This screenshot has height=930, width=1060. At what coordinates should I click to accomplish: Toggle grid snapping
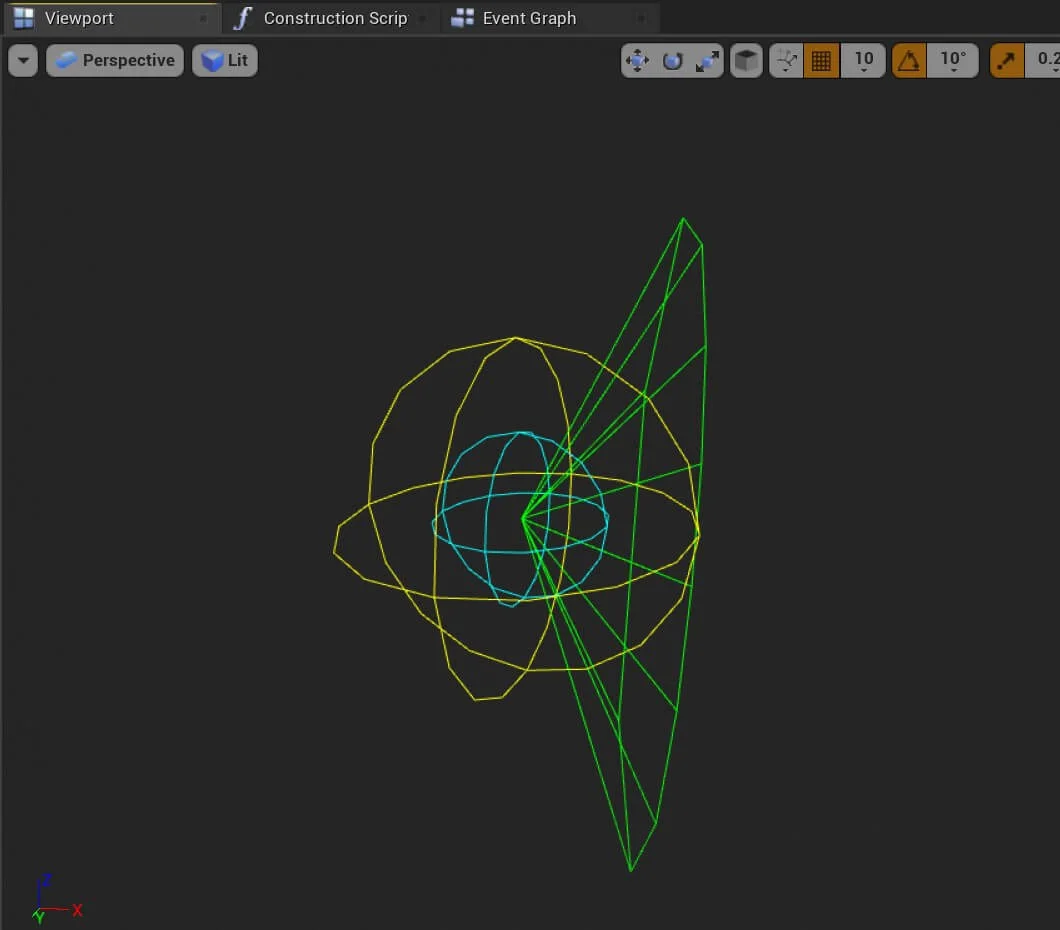click(x=821, y=61)
